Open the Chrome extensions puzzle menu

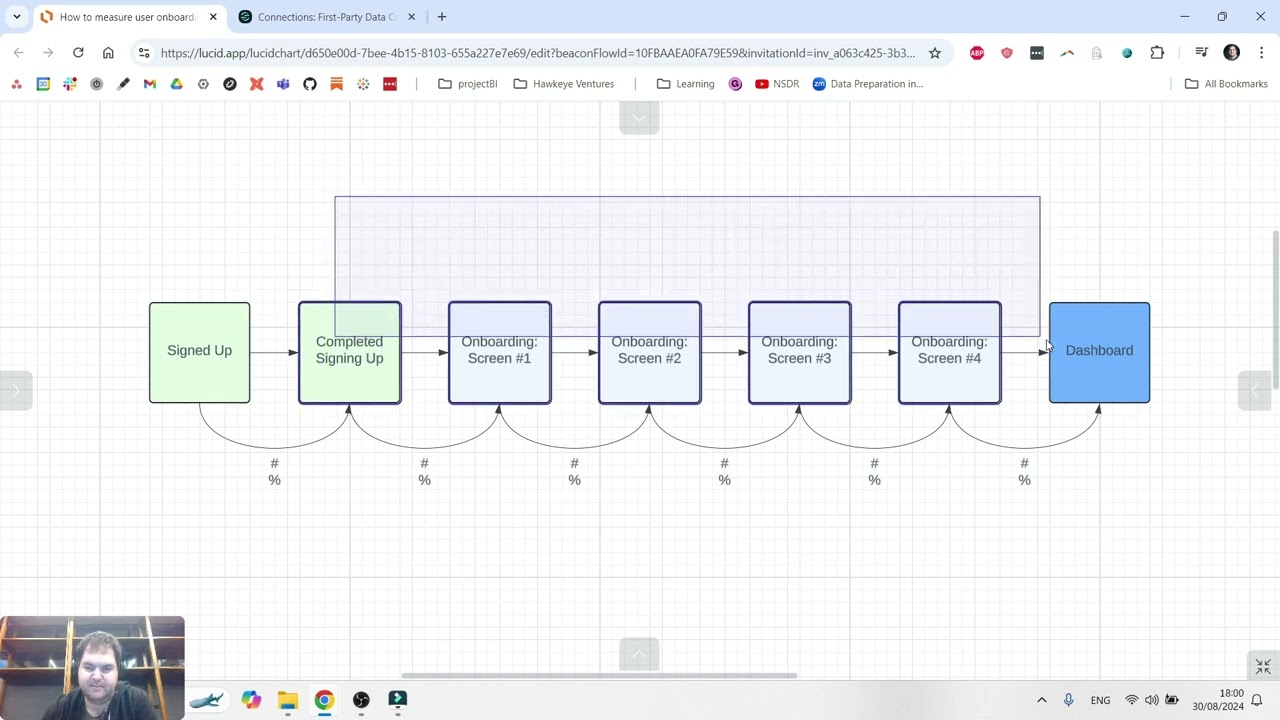click(x=1157, y=53)
